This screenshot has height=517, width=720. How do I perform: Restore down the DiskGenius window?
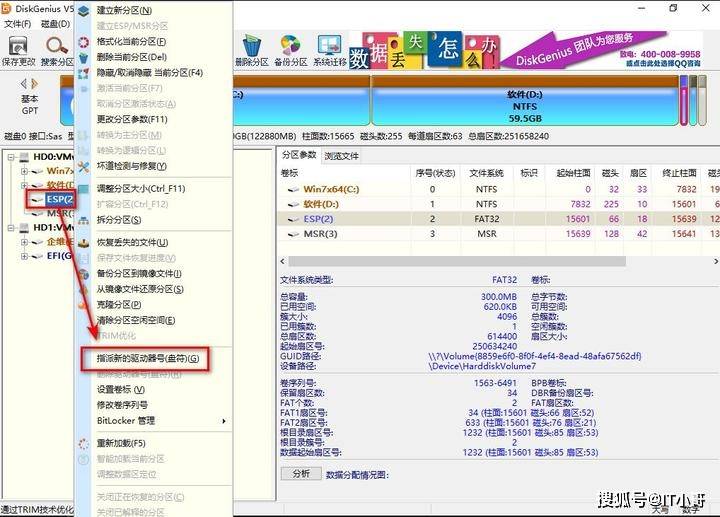[673, 8]
